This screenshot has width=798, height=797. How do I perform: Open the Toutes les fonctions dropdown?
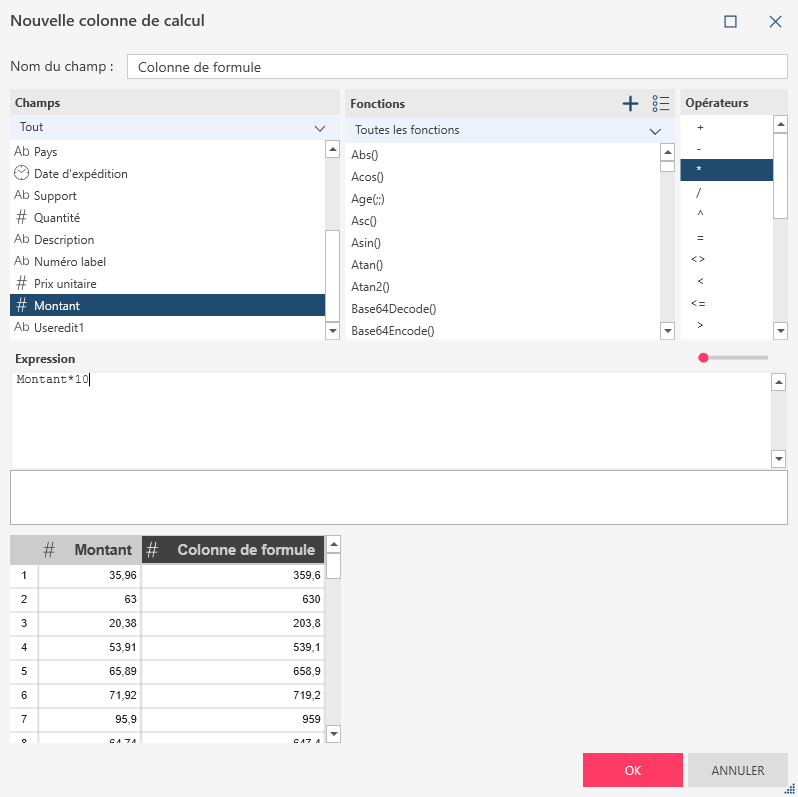tap(655, 131)
